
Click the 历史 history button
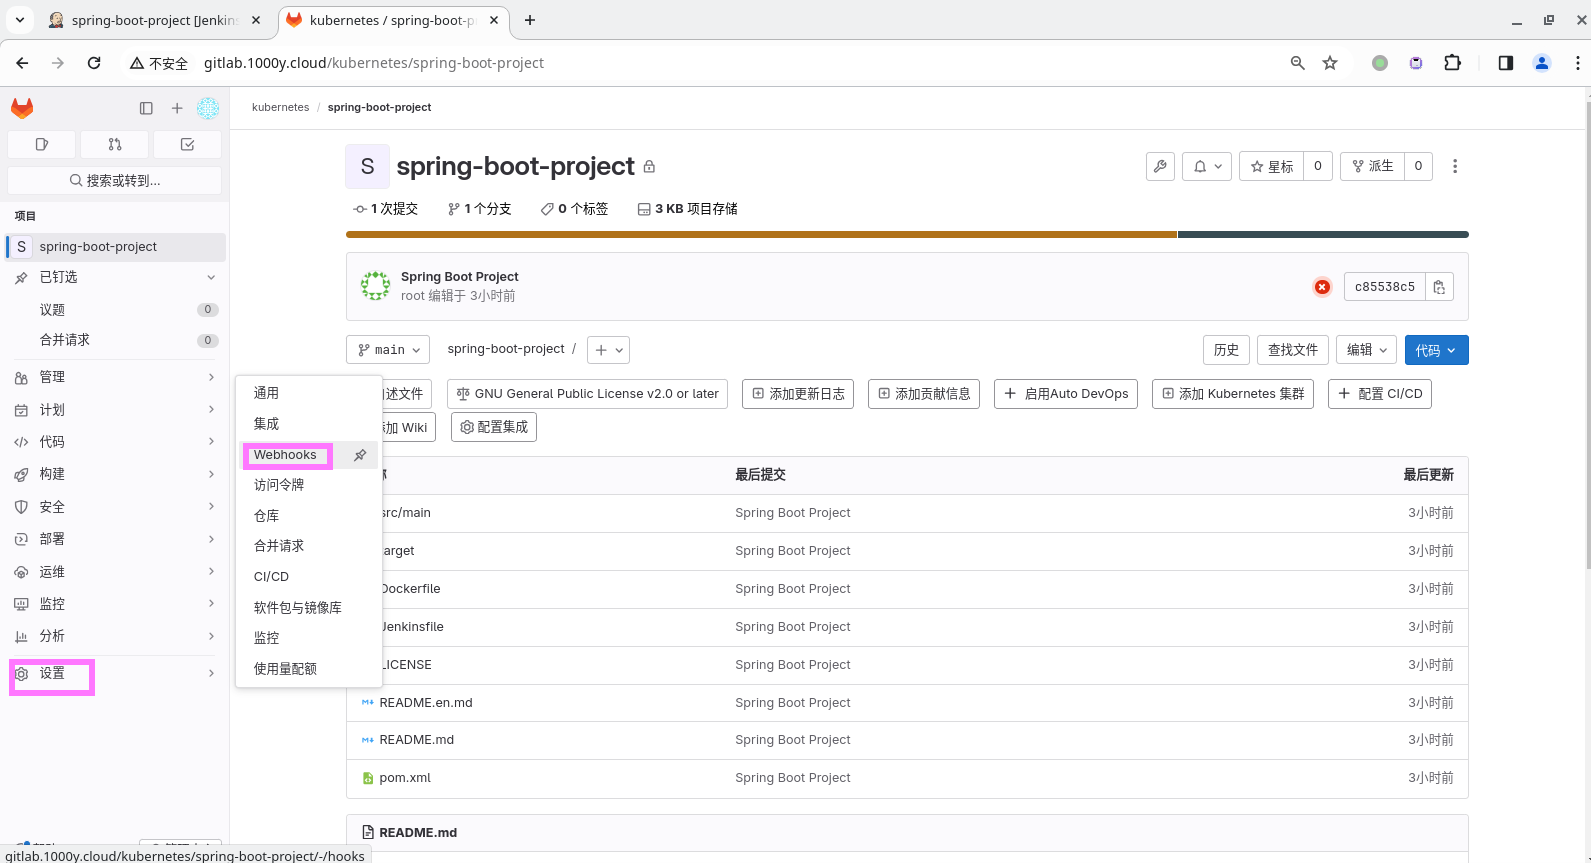point(1226,350)
